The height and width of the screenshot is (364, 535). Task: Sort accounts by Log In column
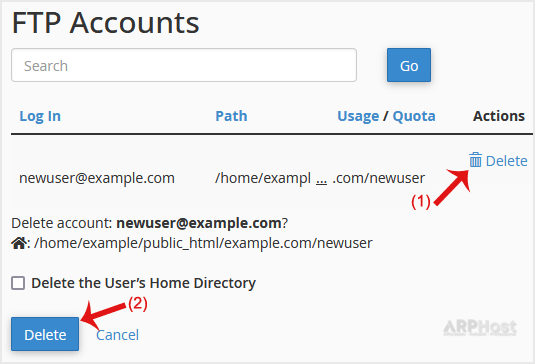tap(40, 116)
